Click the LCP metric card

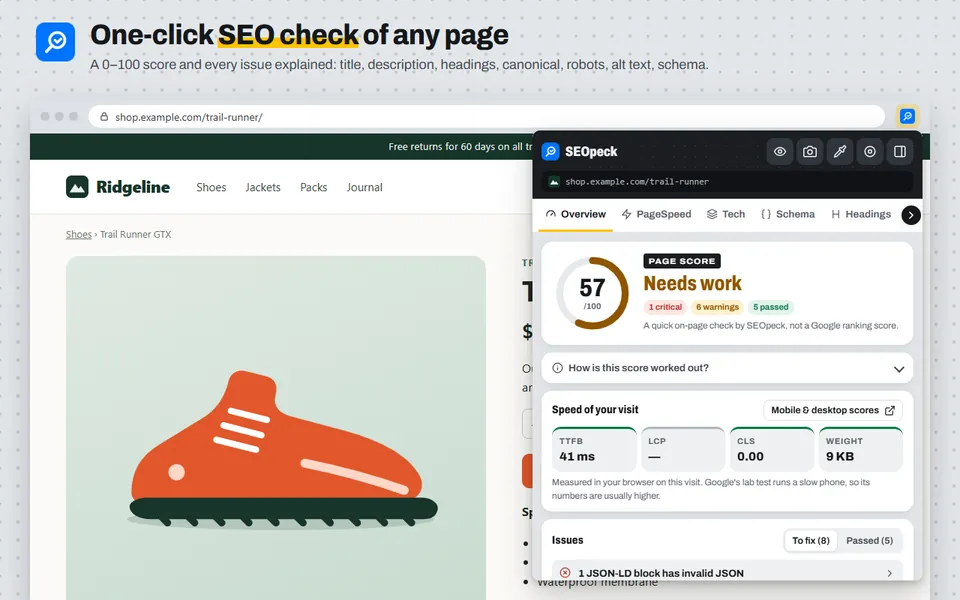(683, 449)
